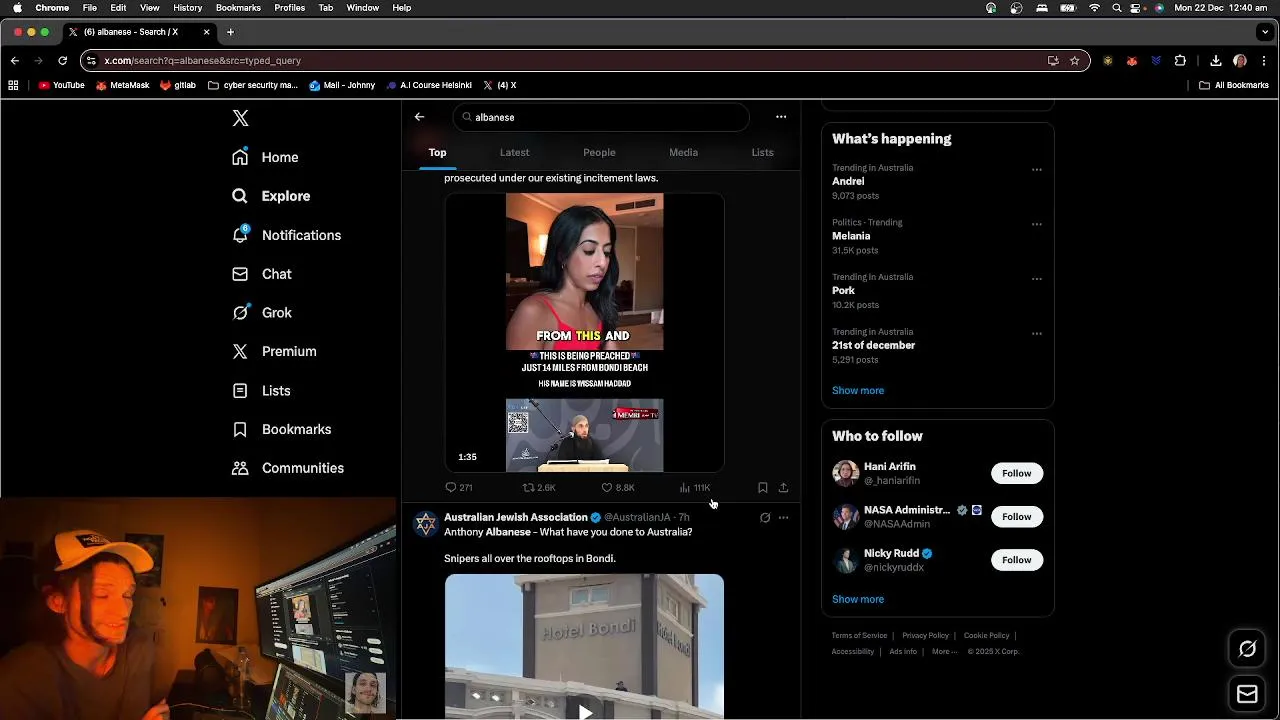
Task: Follow Hani Arifin
Action: (x=1017, y=473)
